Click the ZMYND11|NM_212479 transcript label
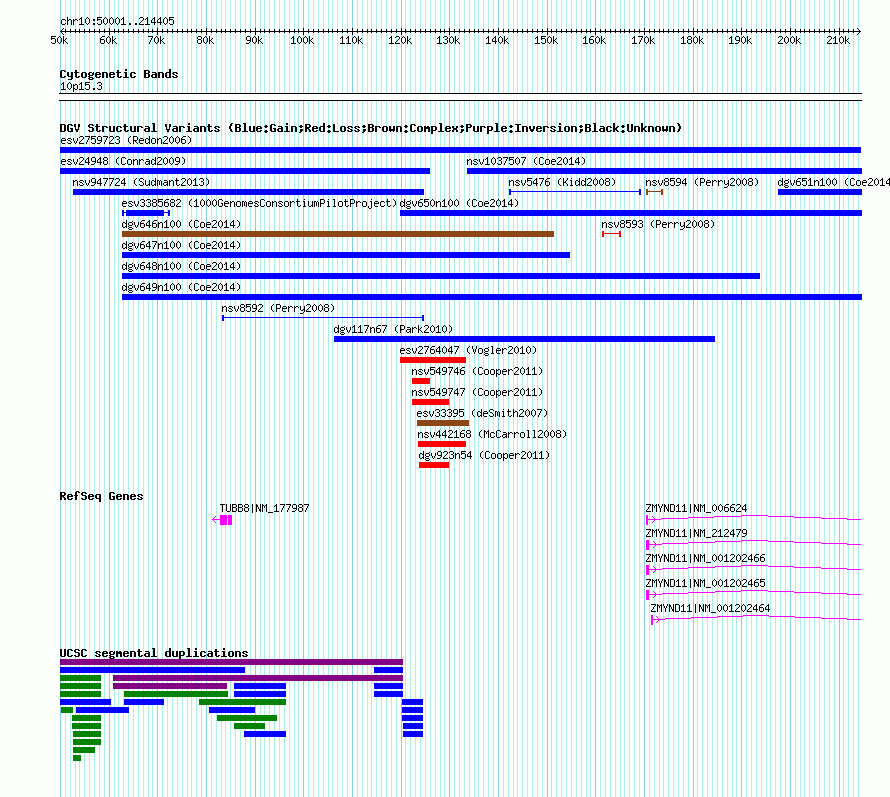This screenshot has width=890, height=797. [x=696, y=533]
